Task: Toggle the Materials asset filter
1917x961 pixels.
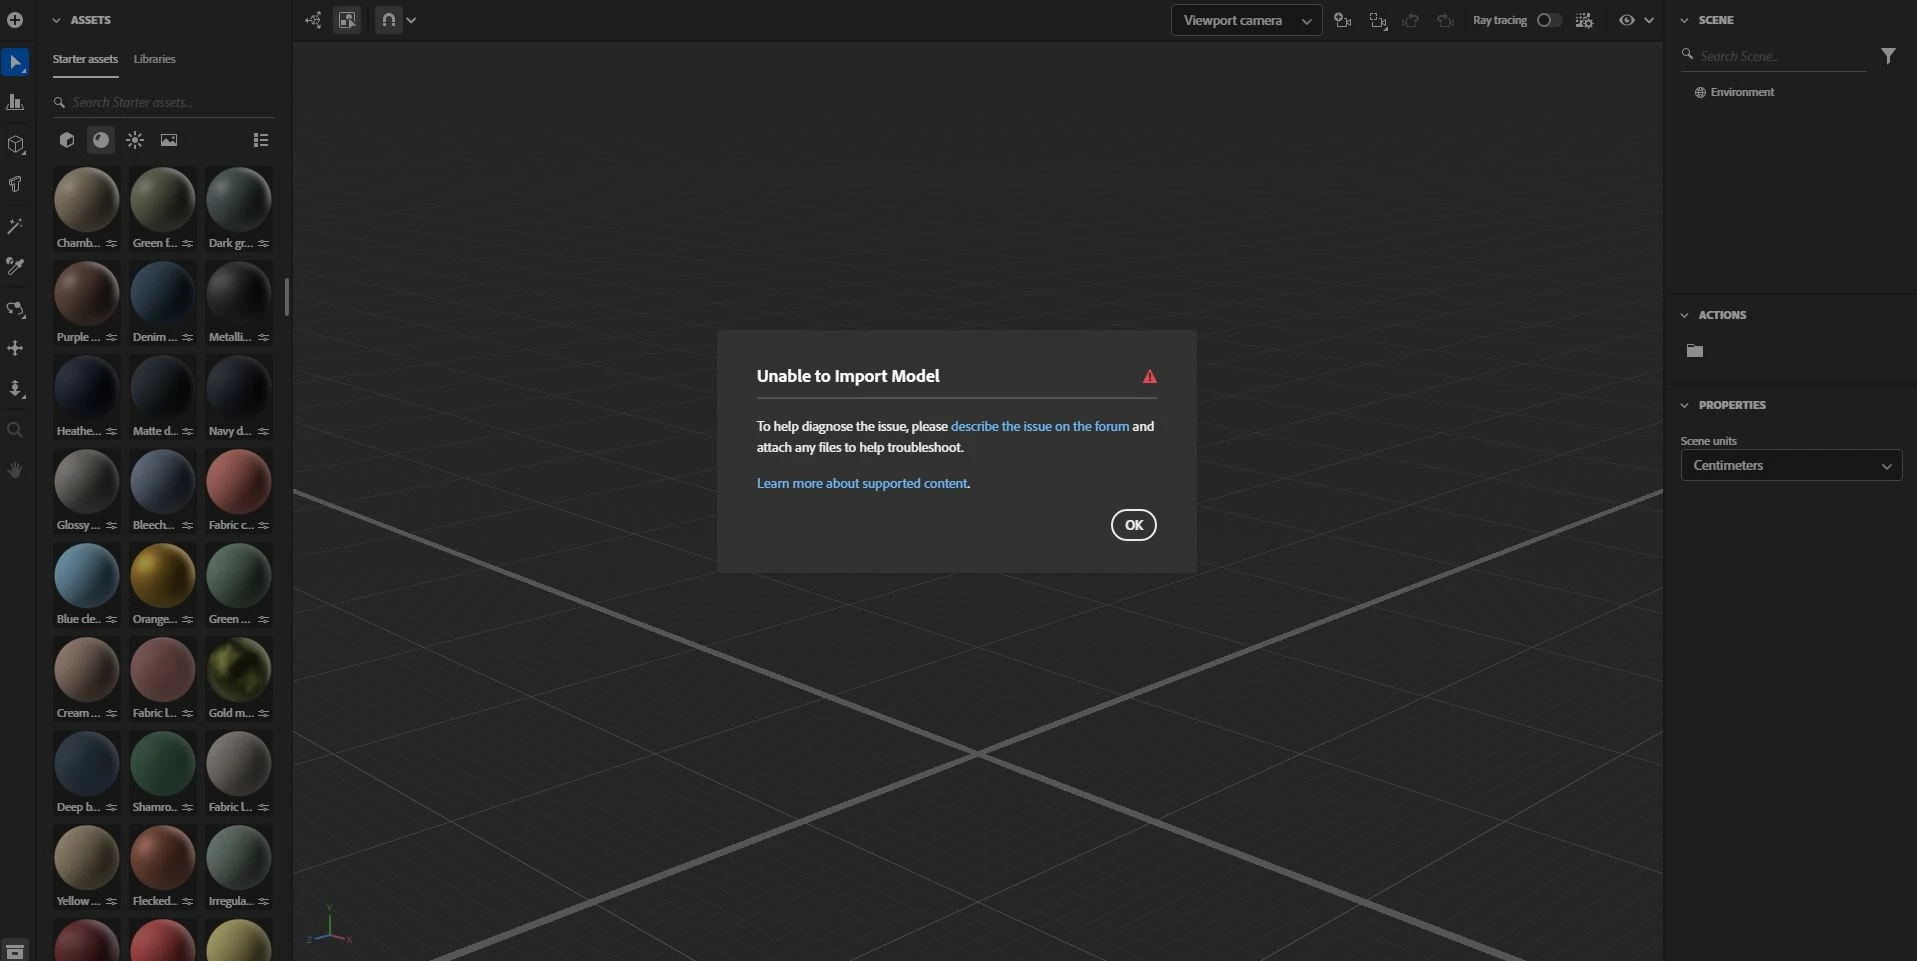Action: (x=101, y=140)
